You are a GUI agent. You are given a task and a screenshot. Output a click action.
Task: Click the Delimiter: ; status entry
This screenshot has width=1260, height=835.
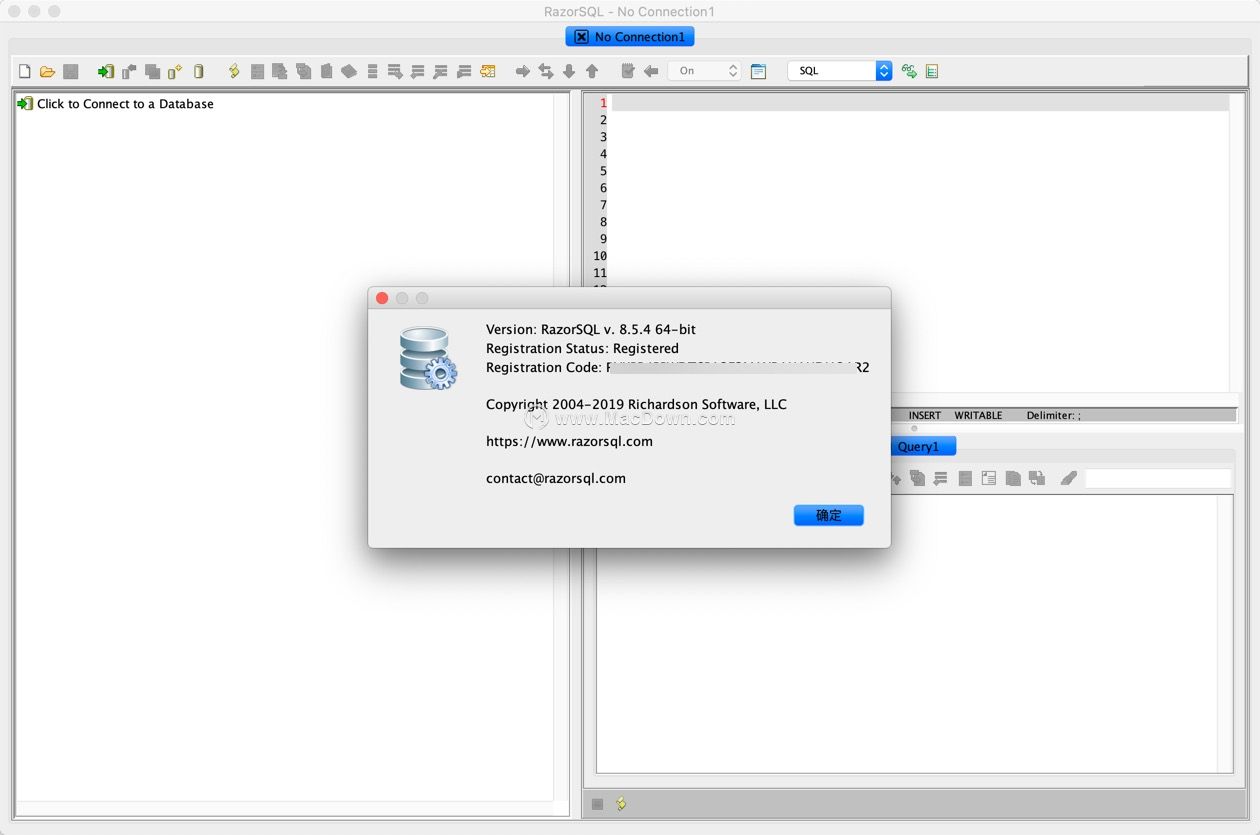pyautogui.click(x=1054, y=415)
